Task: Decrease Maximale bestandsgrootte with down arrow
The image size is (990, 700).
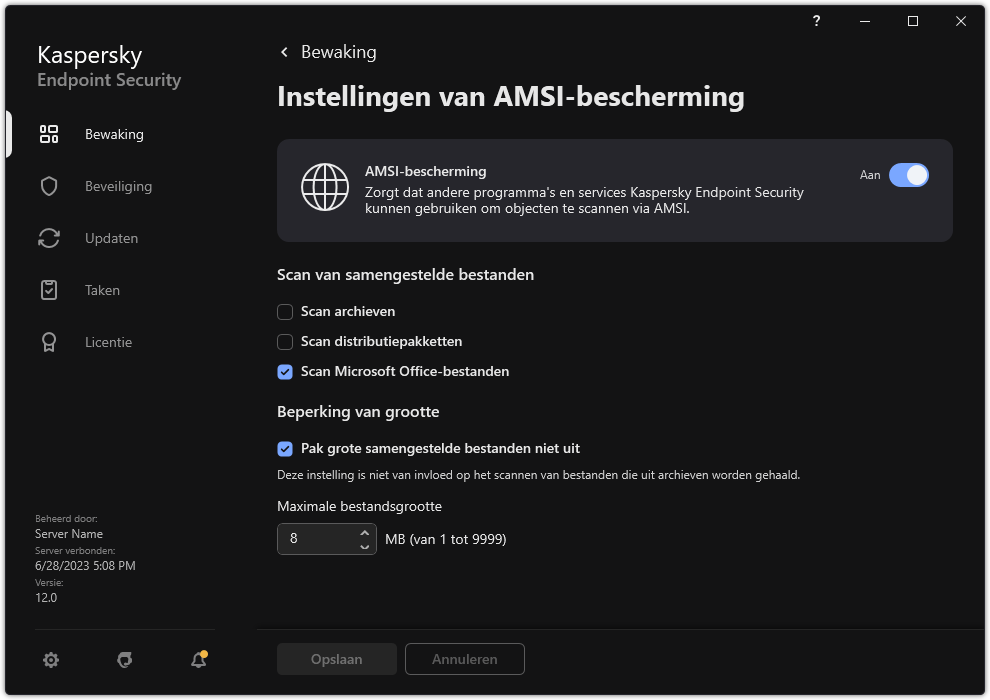Action: [362, 544]
